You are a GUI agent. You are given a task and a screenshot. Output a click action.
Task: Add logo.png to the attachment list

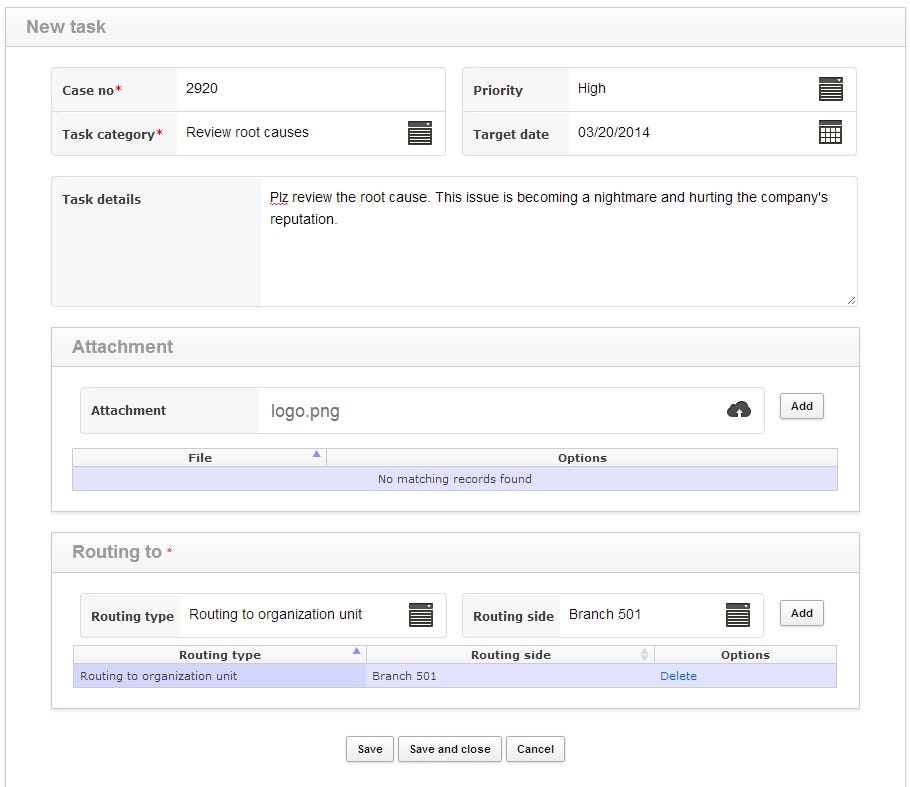tap(801, 406)
